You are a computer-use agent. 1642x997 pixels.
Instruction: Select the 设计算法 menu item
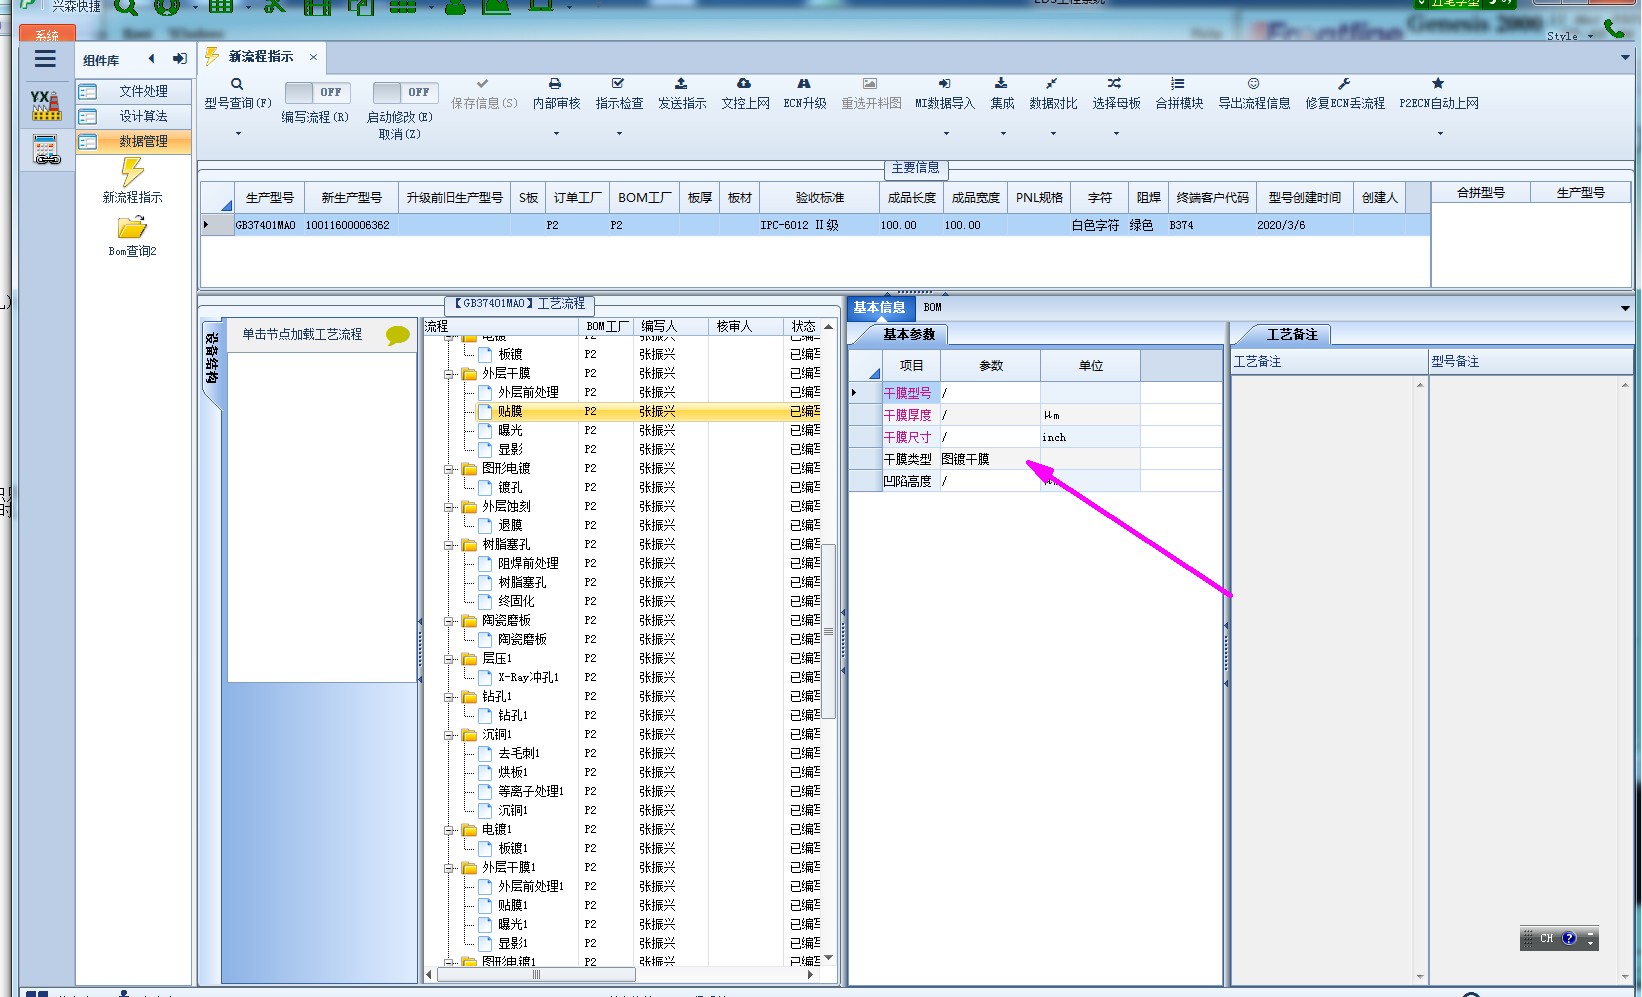pos(134,116)
